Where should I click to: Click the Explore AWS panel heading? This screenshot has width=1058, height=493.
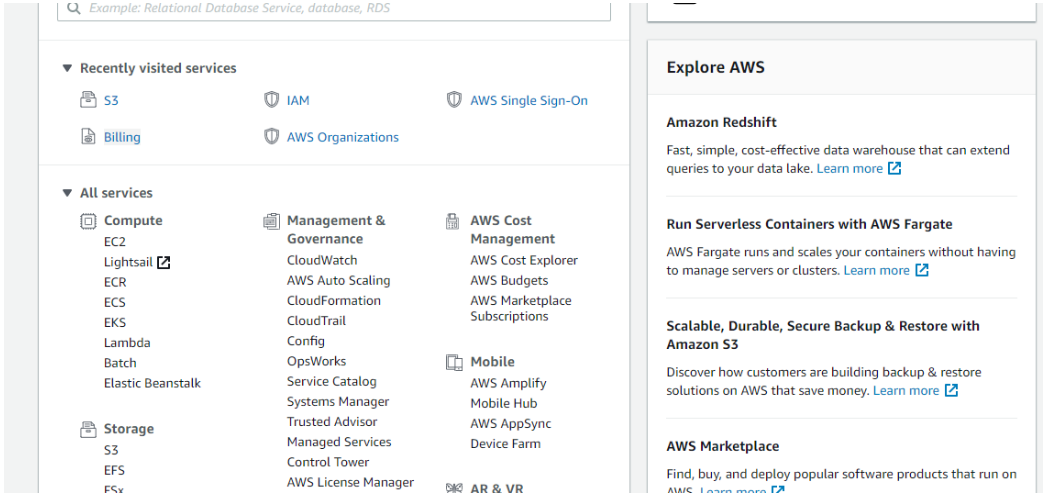pyautogui.click(x=716, y=67)
